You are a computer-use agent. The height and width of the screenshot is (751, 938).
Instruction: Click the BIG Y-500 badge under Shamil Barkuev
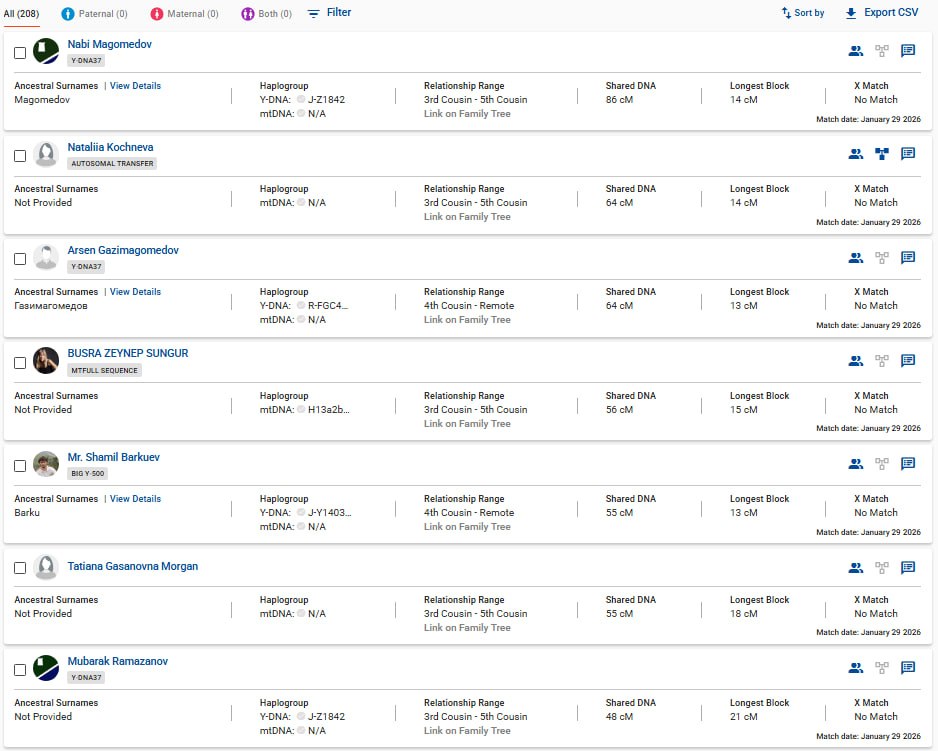pos(88,473)
